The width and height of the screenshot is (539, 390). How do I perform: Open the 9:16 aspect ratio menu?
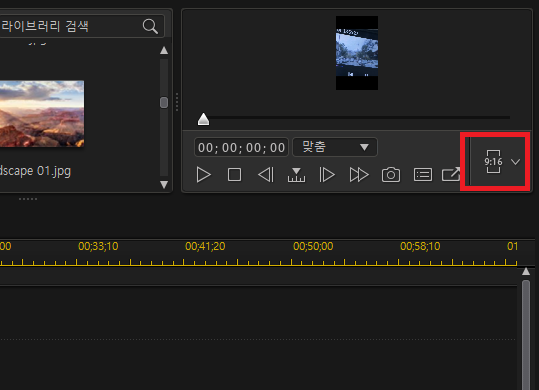(x=493, y=161)
